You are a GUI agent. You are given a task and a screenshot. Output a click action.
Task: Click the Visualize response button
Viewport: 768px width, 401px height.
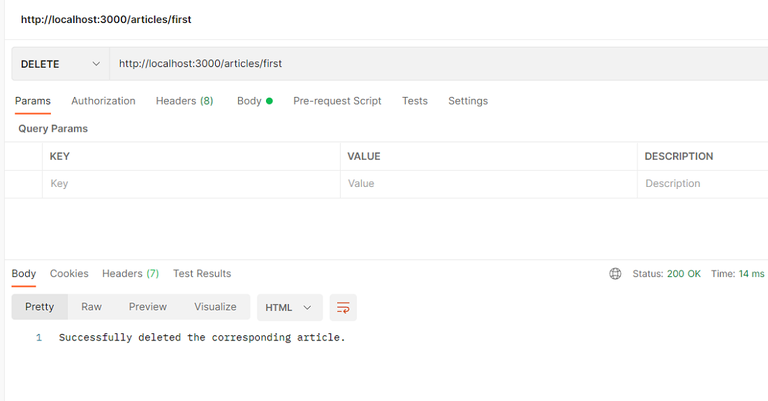[215, 307]
